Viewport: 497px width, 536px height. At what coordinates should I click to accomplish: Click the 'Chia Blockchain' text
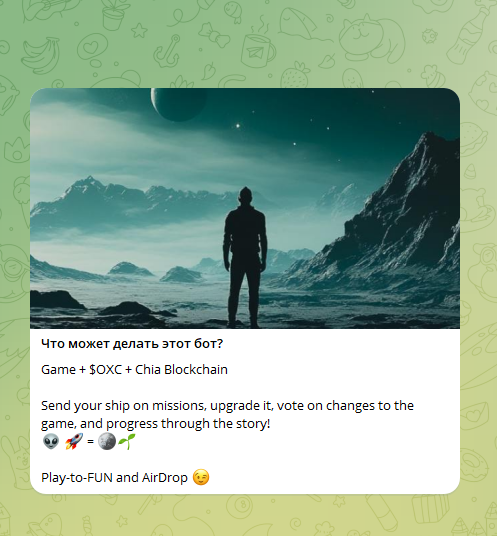[x=181, y=370]
